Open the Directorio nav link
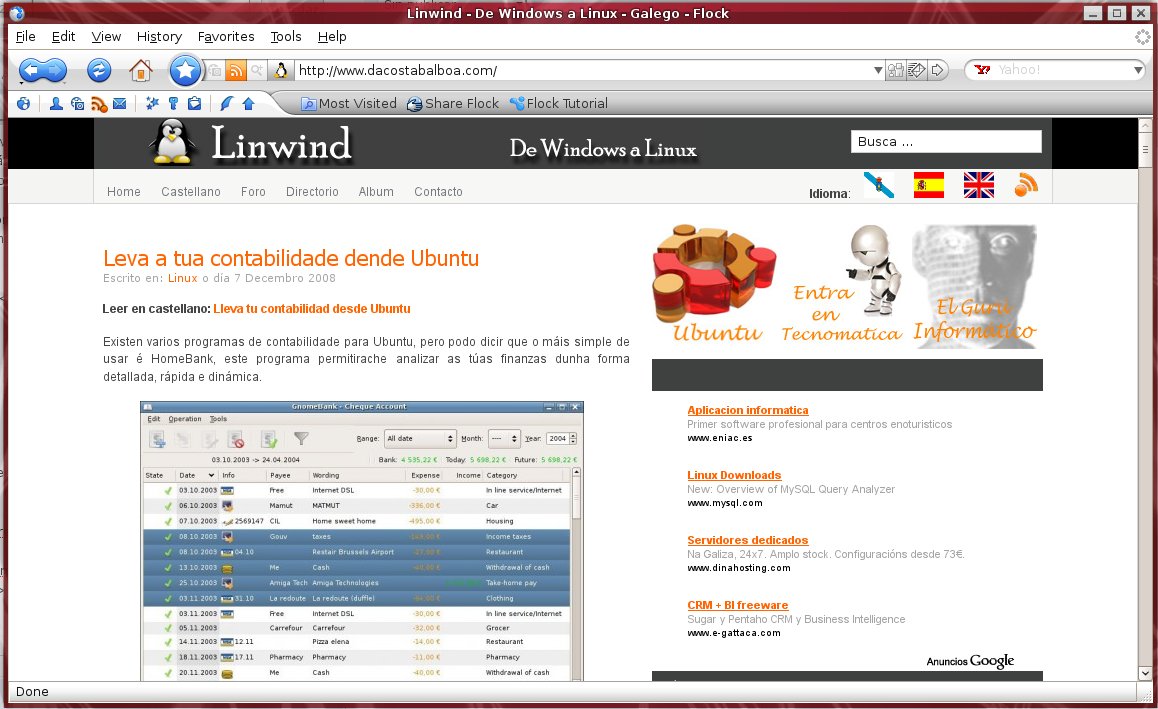Viewport: 1158px width, 709px height. click(x=312, y=191)
